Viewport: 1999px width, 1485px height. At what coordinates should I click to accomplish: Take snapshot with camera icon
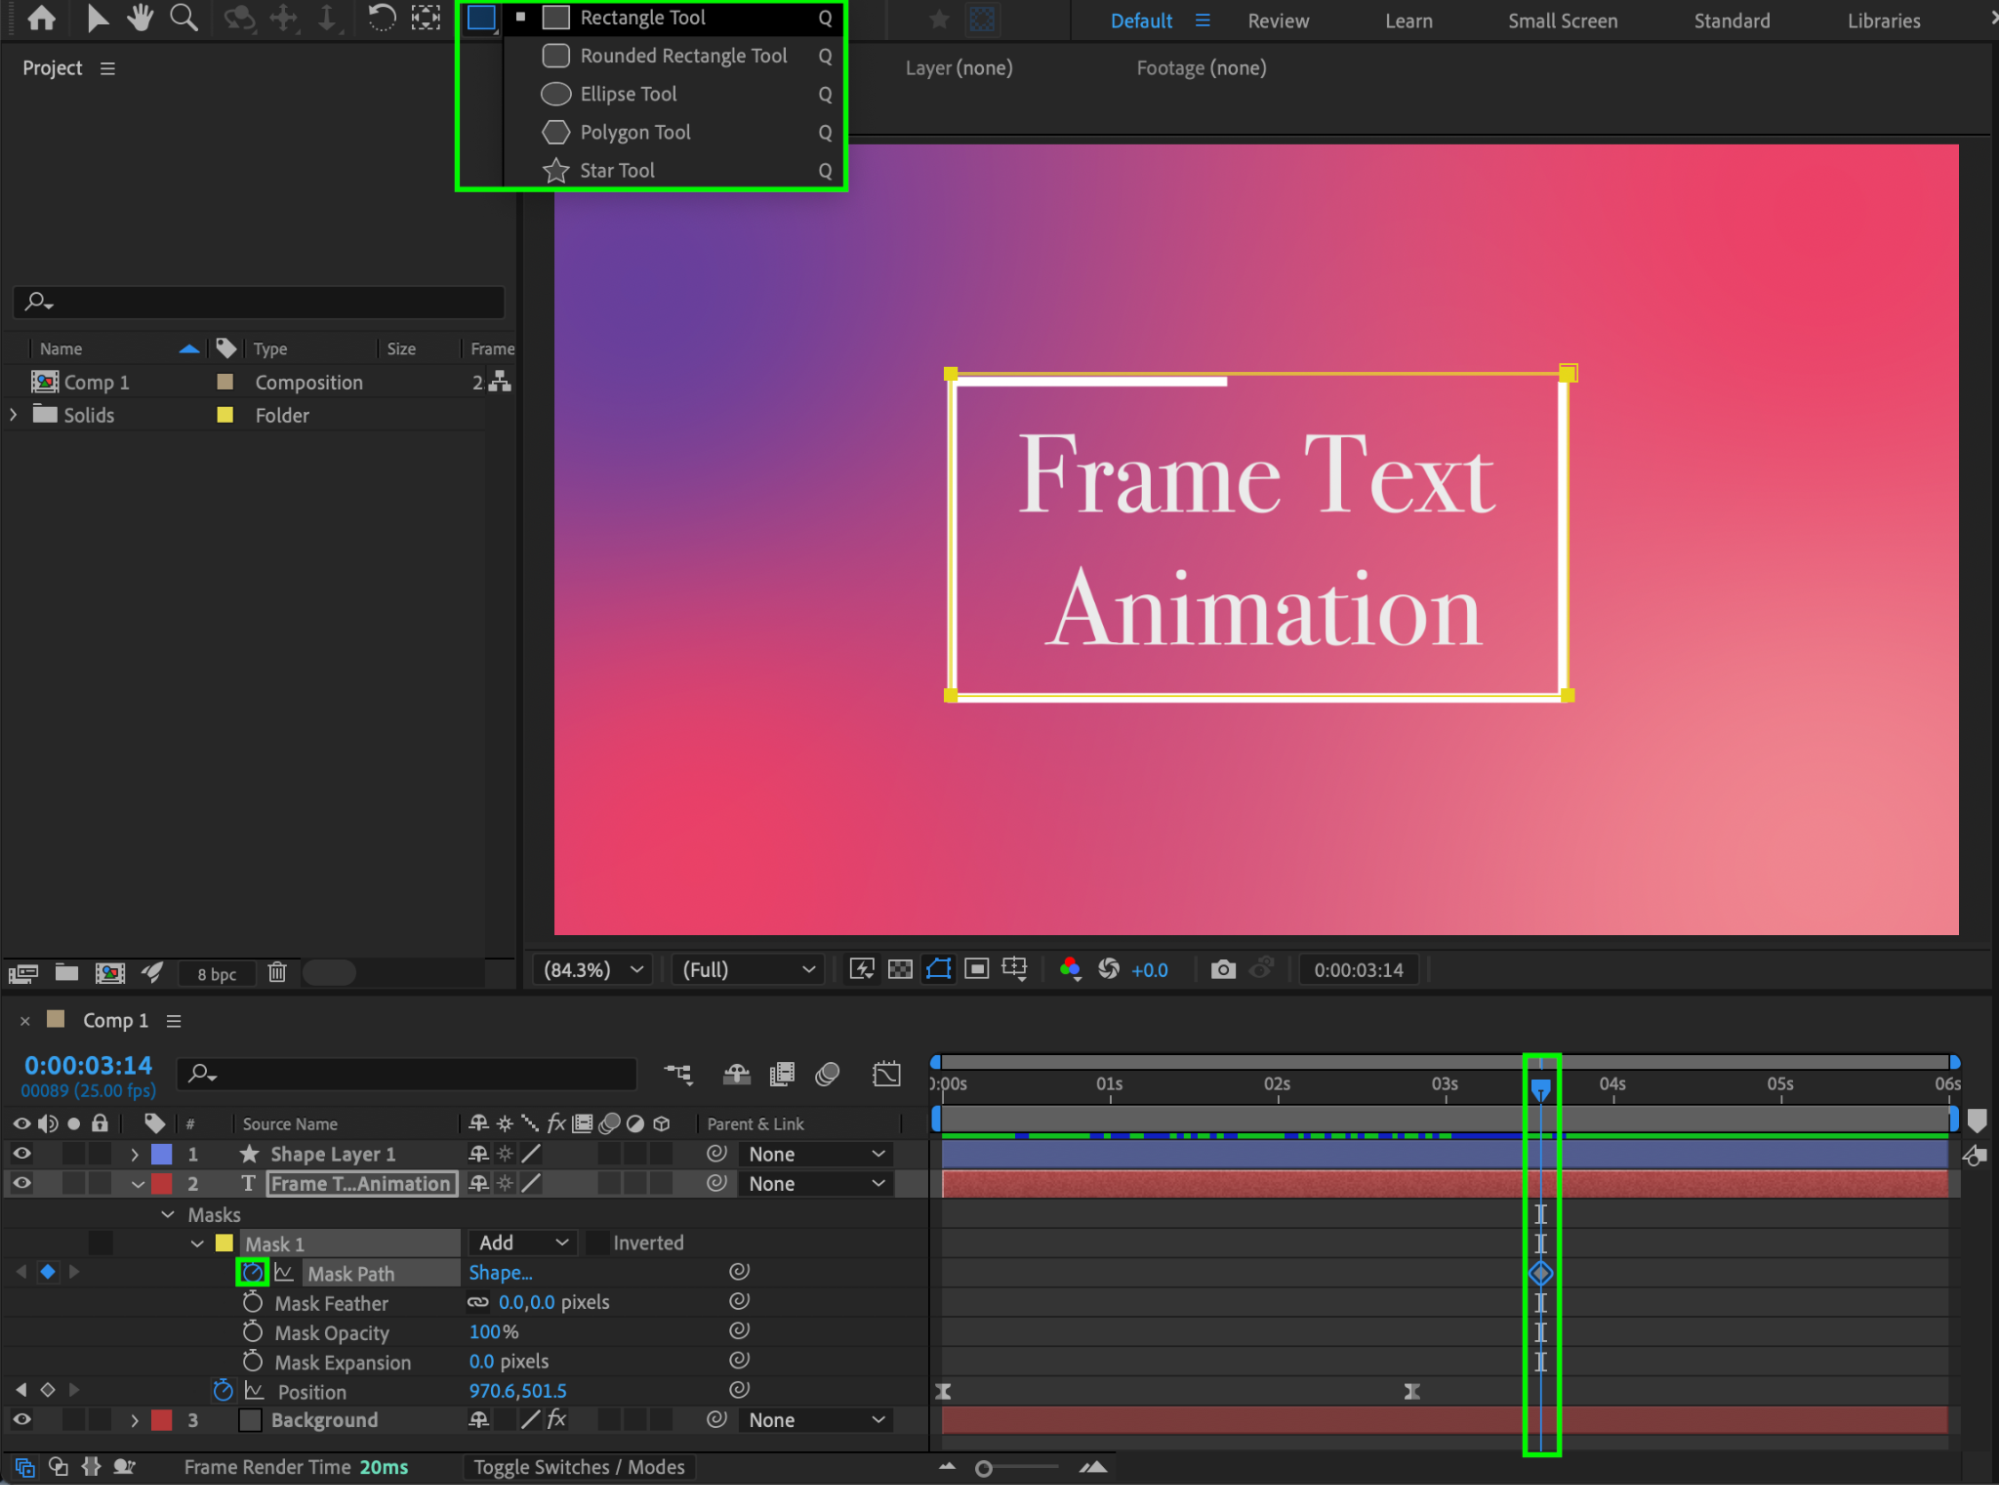click(1222, 969)
